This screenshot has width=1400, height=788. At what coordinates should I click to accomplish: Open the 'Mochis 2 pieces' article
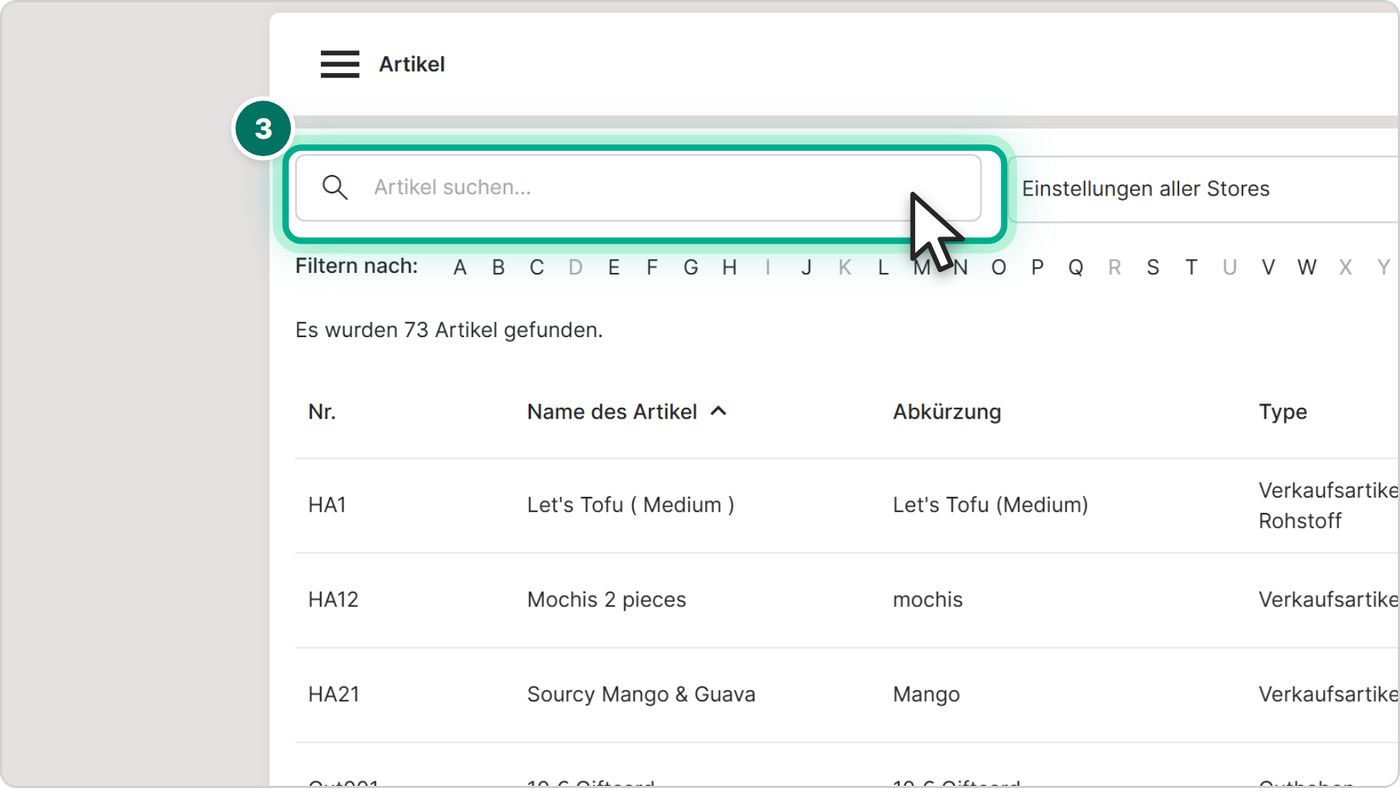tap(607, 600)
